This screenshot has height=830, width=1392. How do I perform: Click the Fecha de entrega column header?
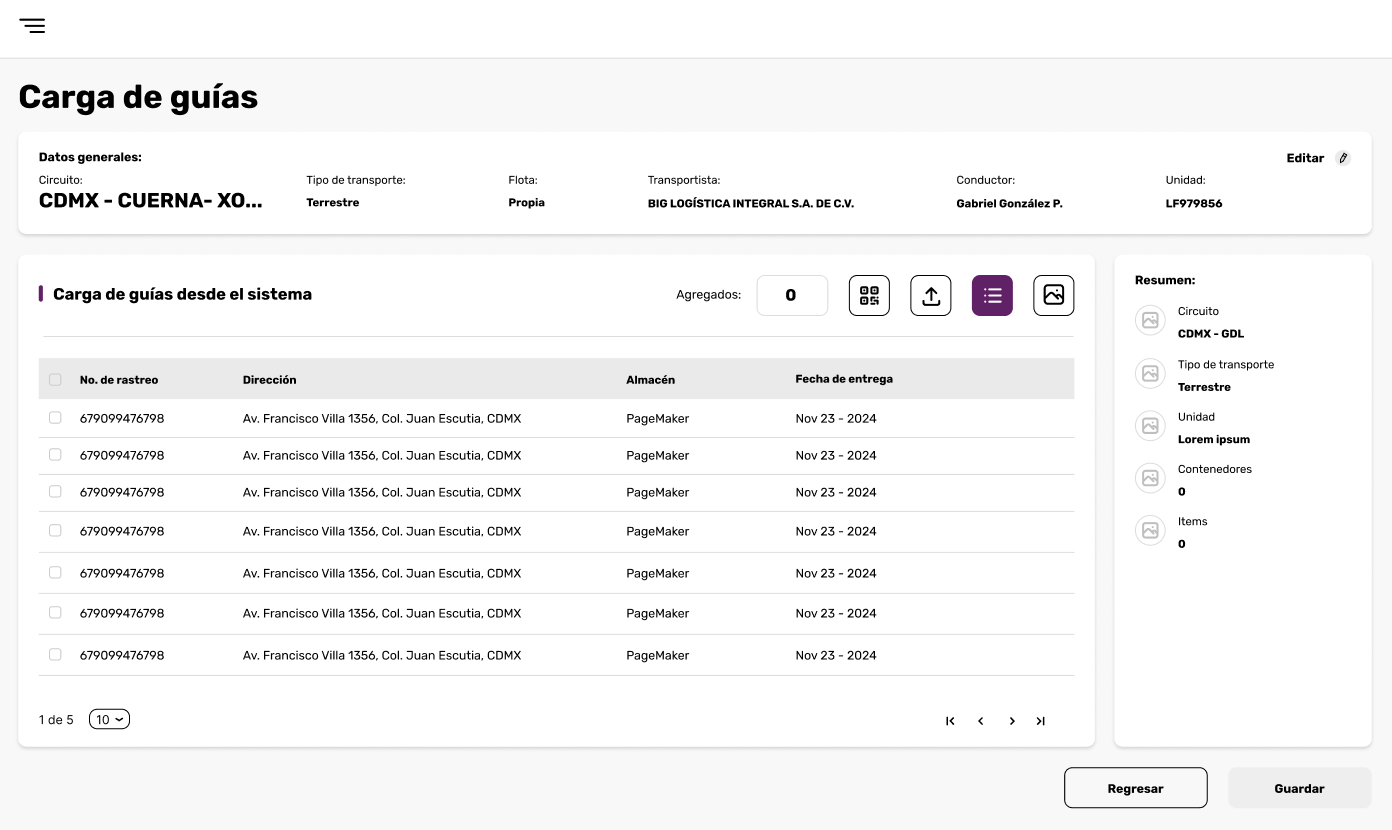click(844, 379)
